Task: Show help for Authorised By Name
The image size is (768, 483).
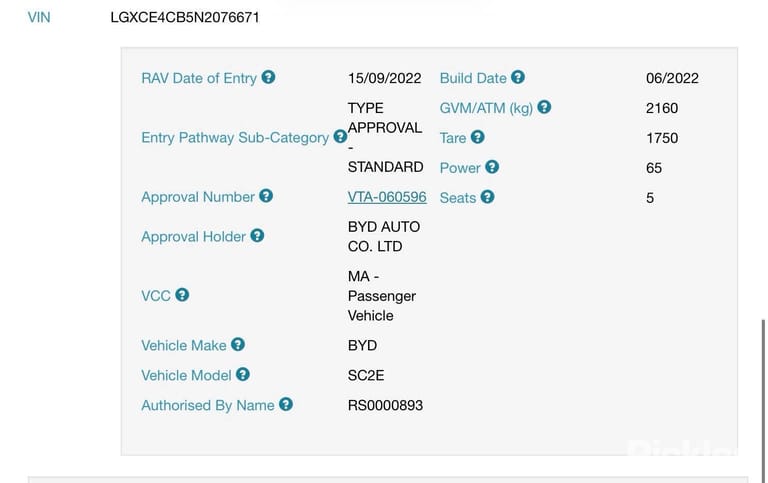Action: [286, 404]
